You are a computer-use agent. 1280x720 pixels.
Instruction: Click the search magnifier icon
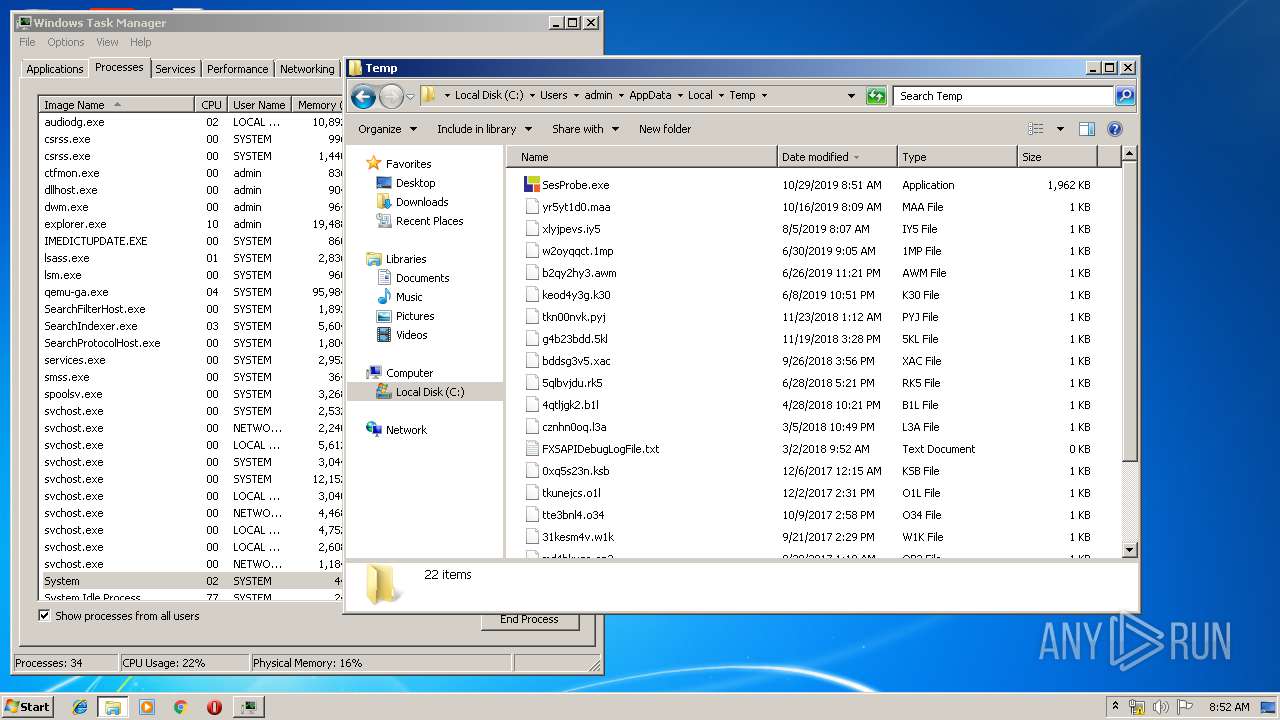pyautogui.click(x=1125, y=96)
